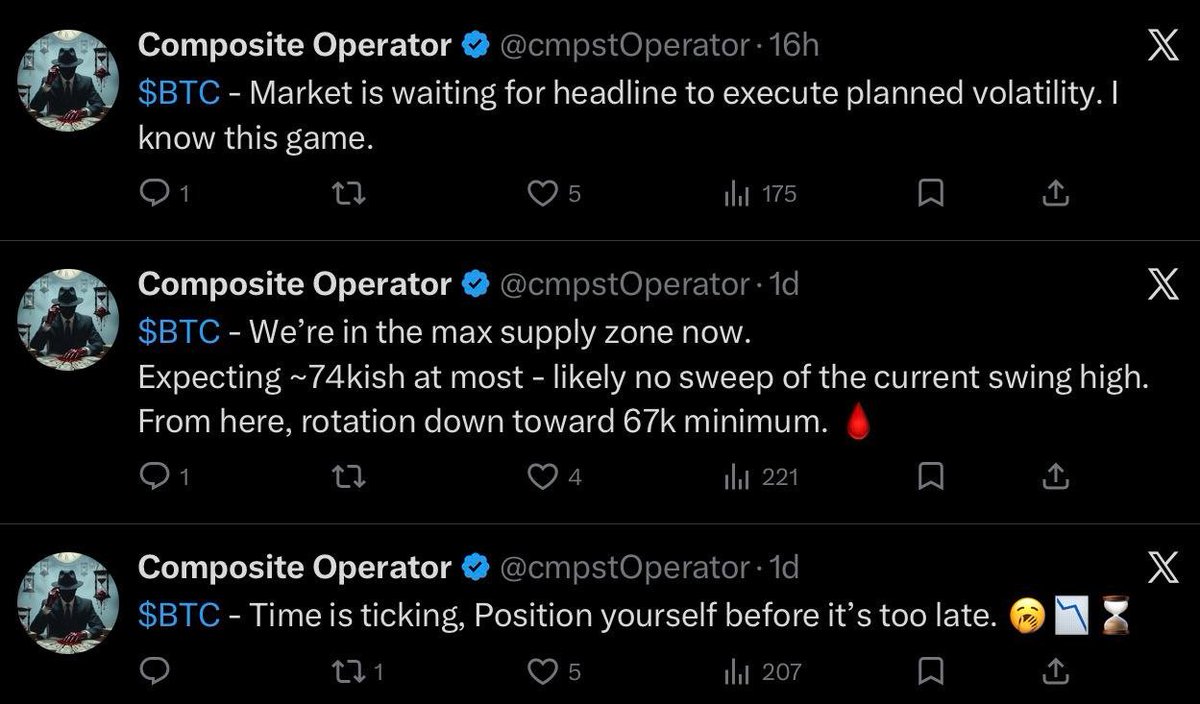Reply to the max supply zone tweet

coord(155,478)
